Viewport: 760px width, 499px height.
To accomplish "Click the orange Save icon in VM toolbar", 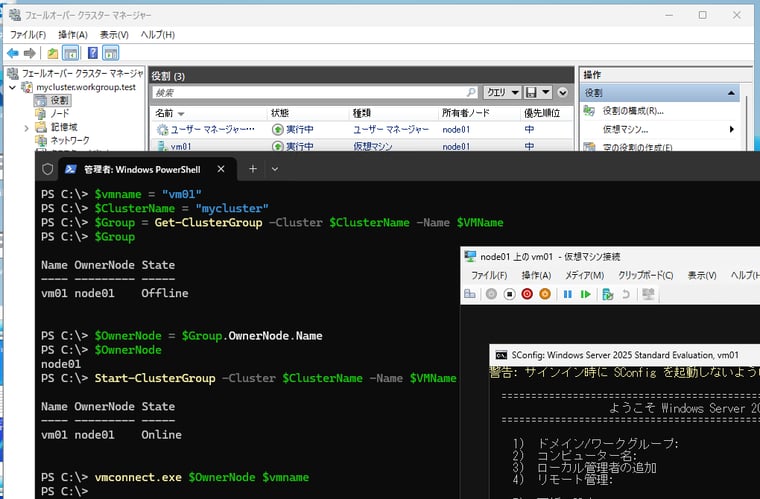I will (545, 294).
